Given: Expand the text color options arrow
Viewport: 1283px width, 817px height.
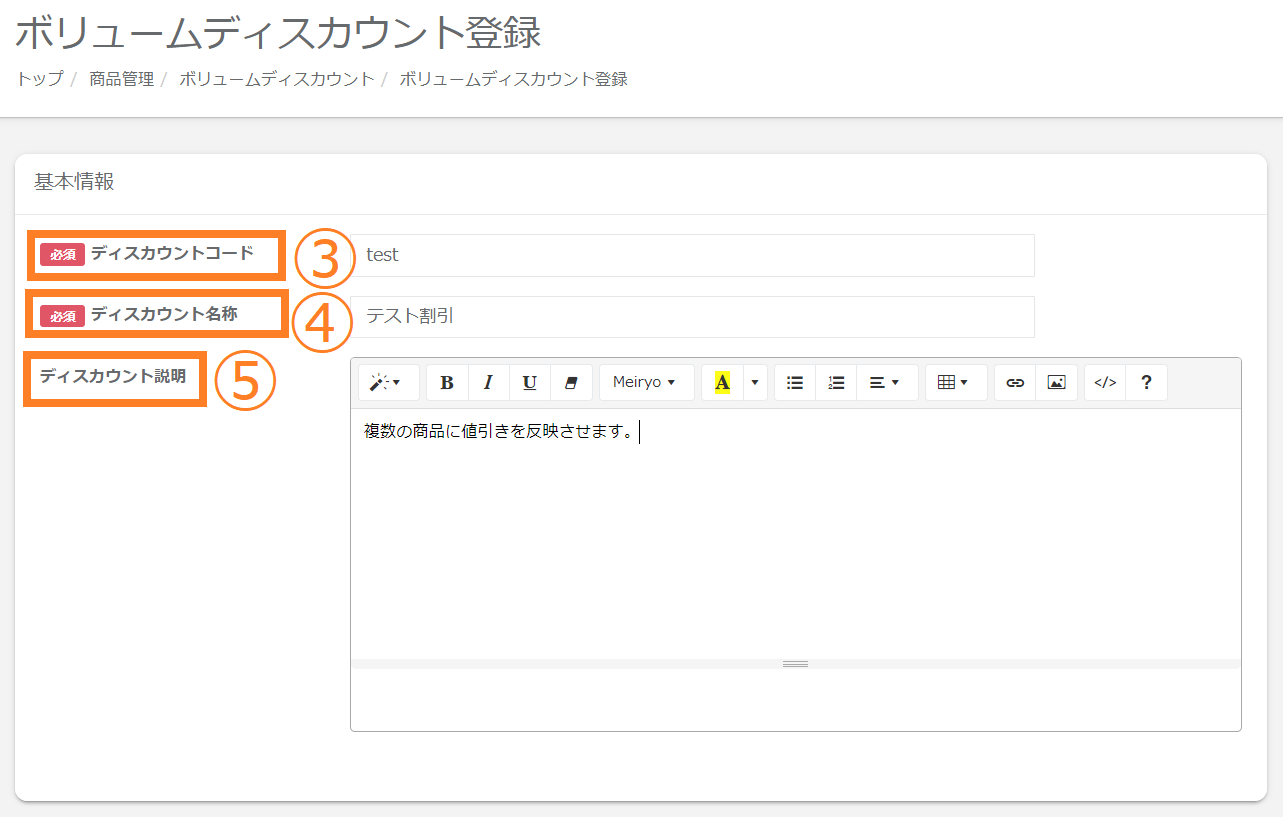Looking at the screenshot, I should coord(755,383).
